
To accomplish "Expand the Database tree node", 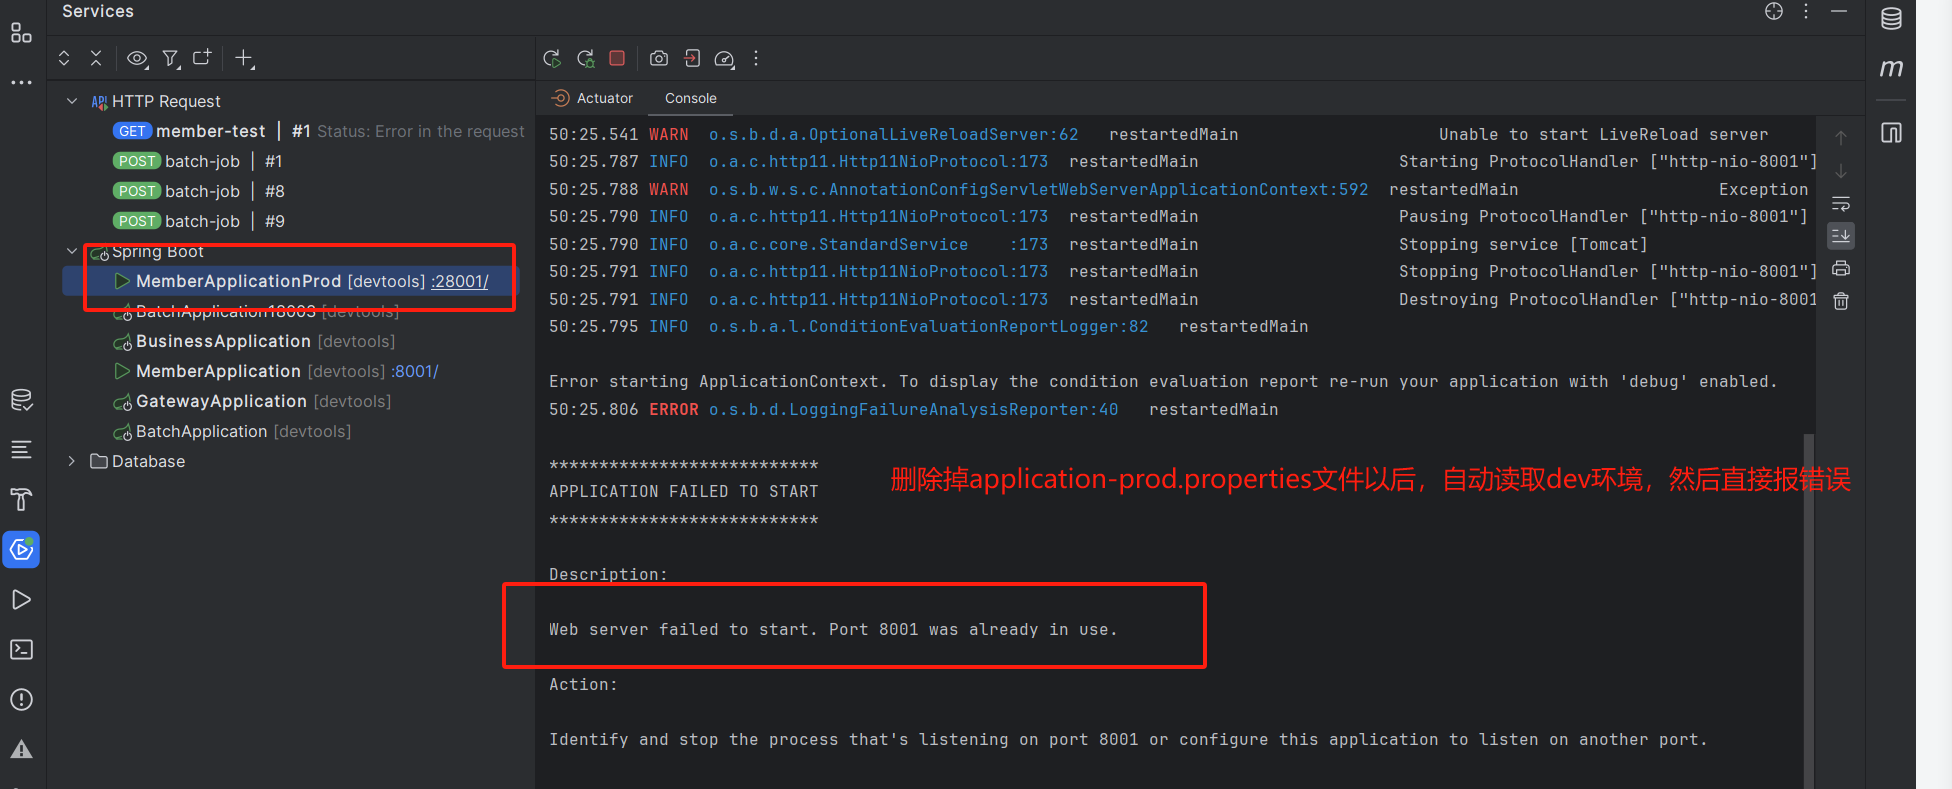I will [x=72, y=461].
